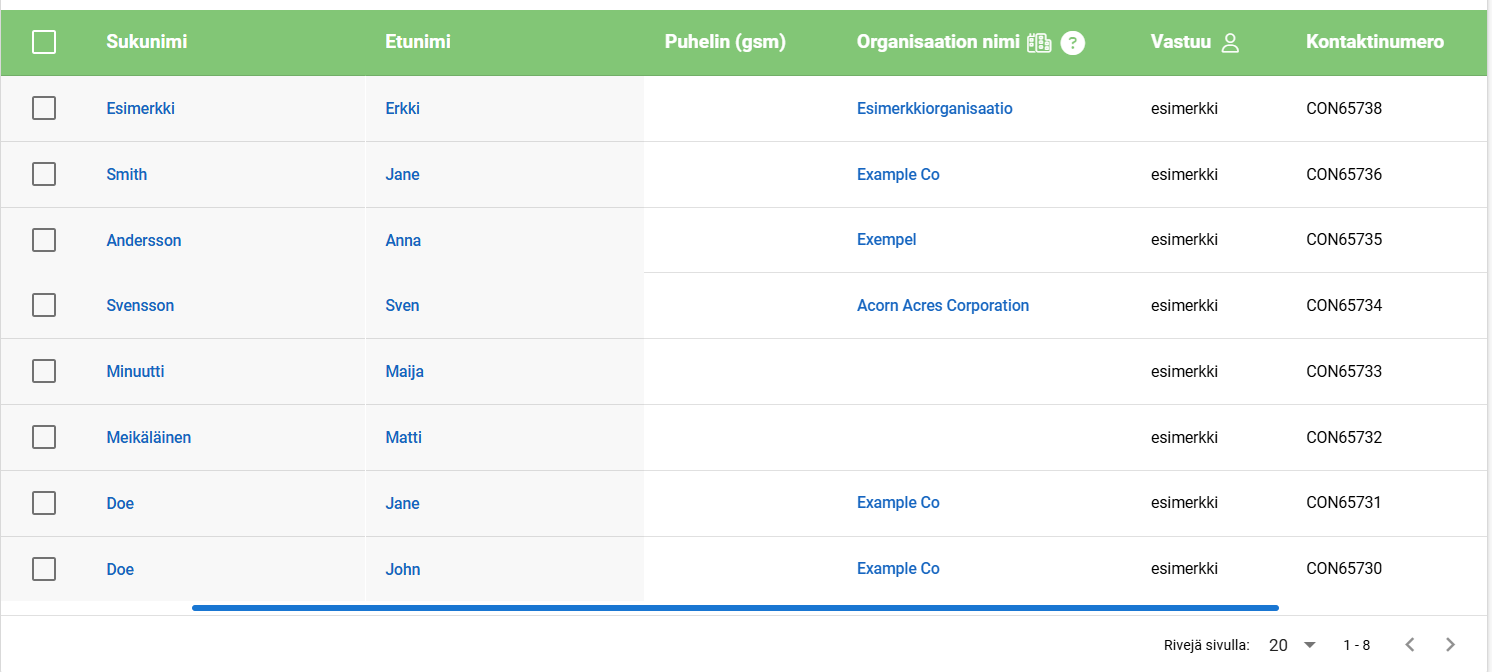Open the Acorn Acres Corporation organization page
The height and width of the screenshot is (672, 1492).
pyautogui.click(x=943, y=305)
